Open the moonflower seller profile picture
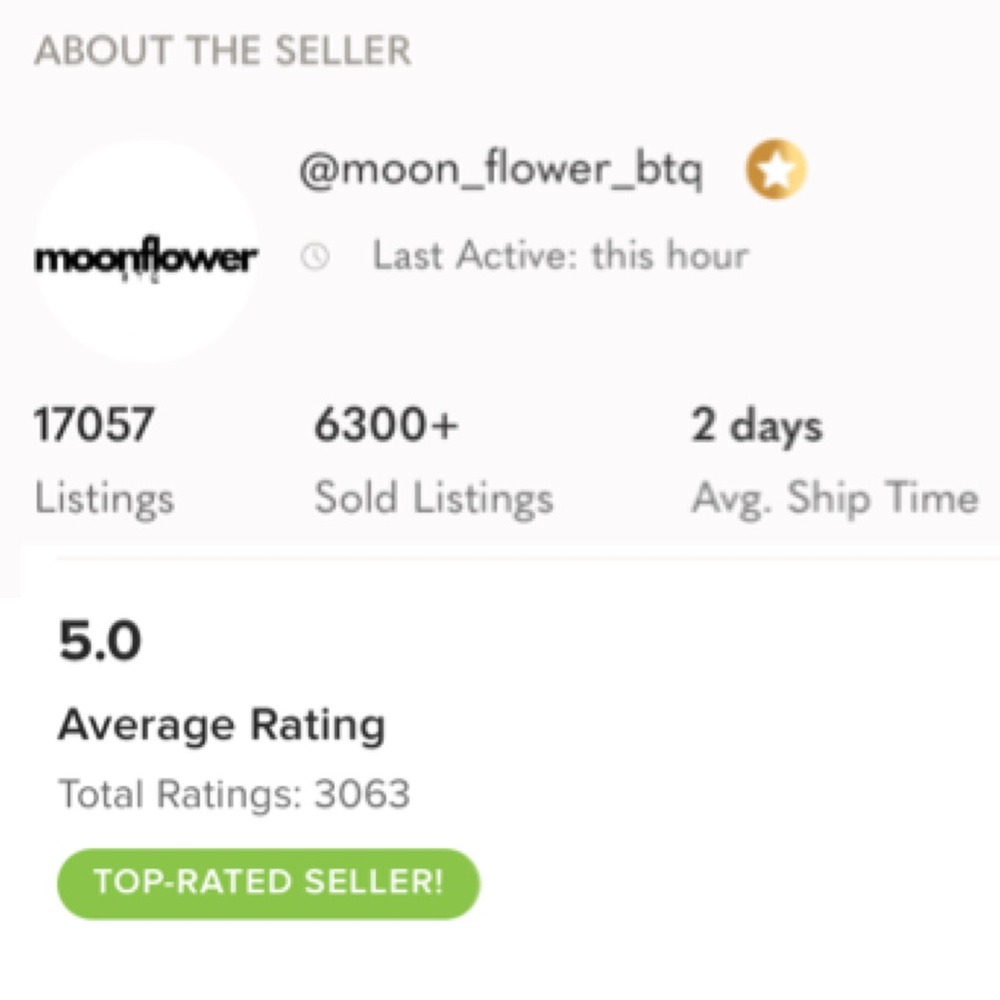The image size is (1000, 1000). (146, 251)
